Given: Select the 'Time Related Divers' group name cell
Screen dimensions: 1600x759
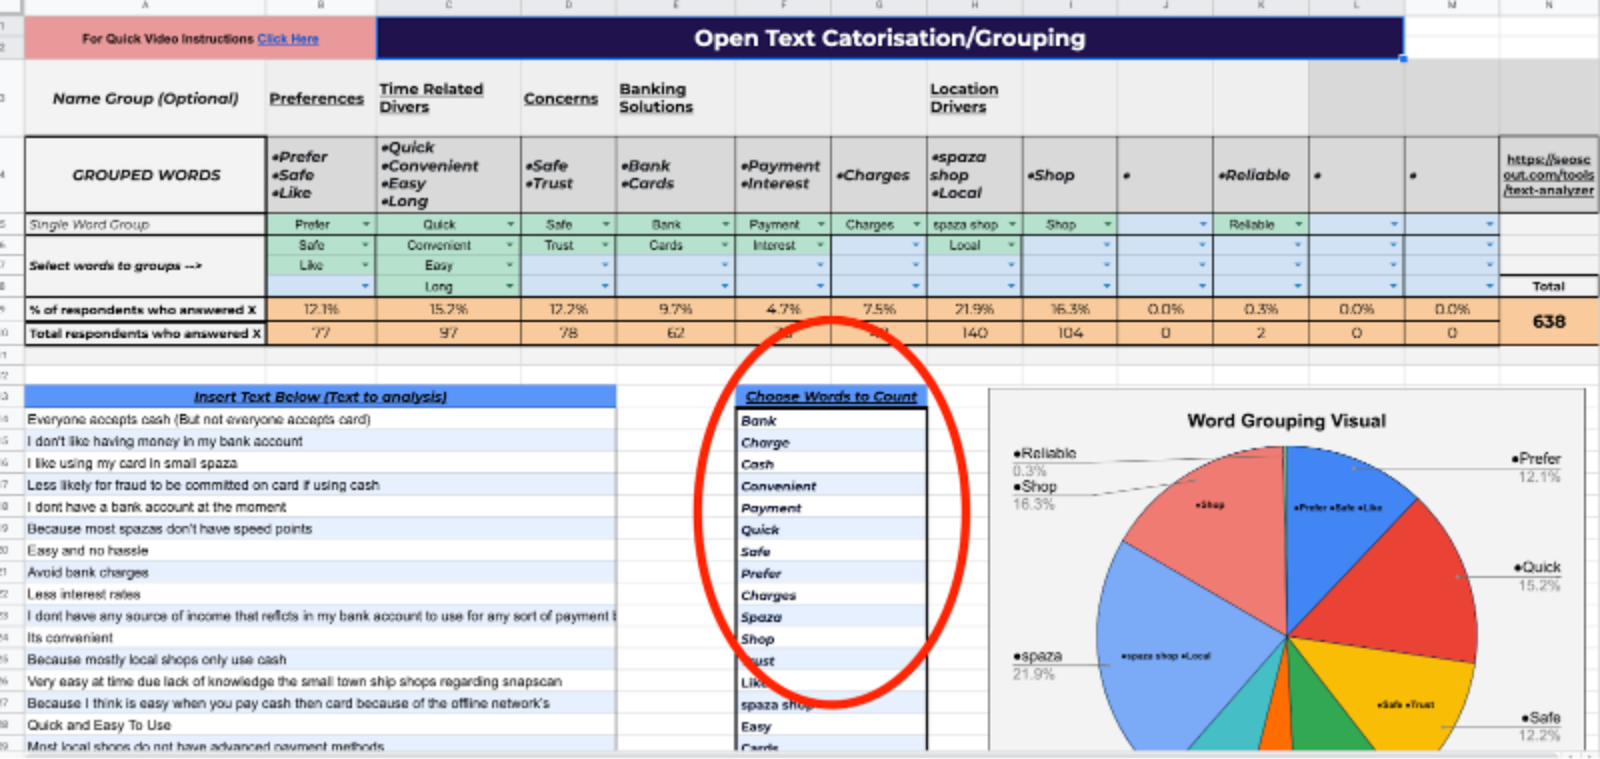Looking at the screenshot, I should point(448,98).
